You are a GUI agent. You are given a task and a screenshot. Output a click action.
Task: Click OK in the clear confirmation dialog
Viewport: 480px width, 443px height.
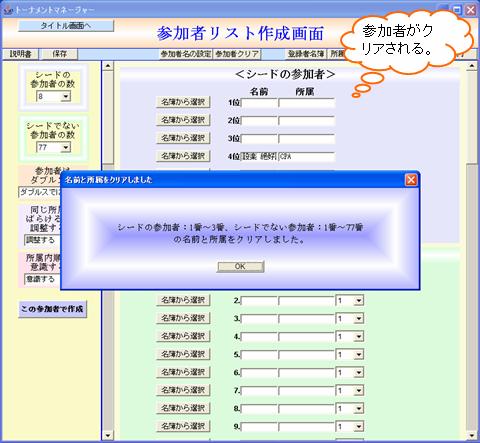coord(240,266)
